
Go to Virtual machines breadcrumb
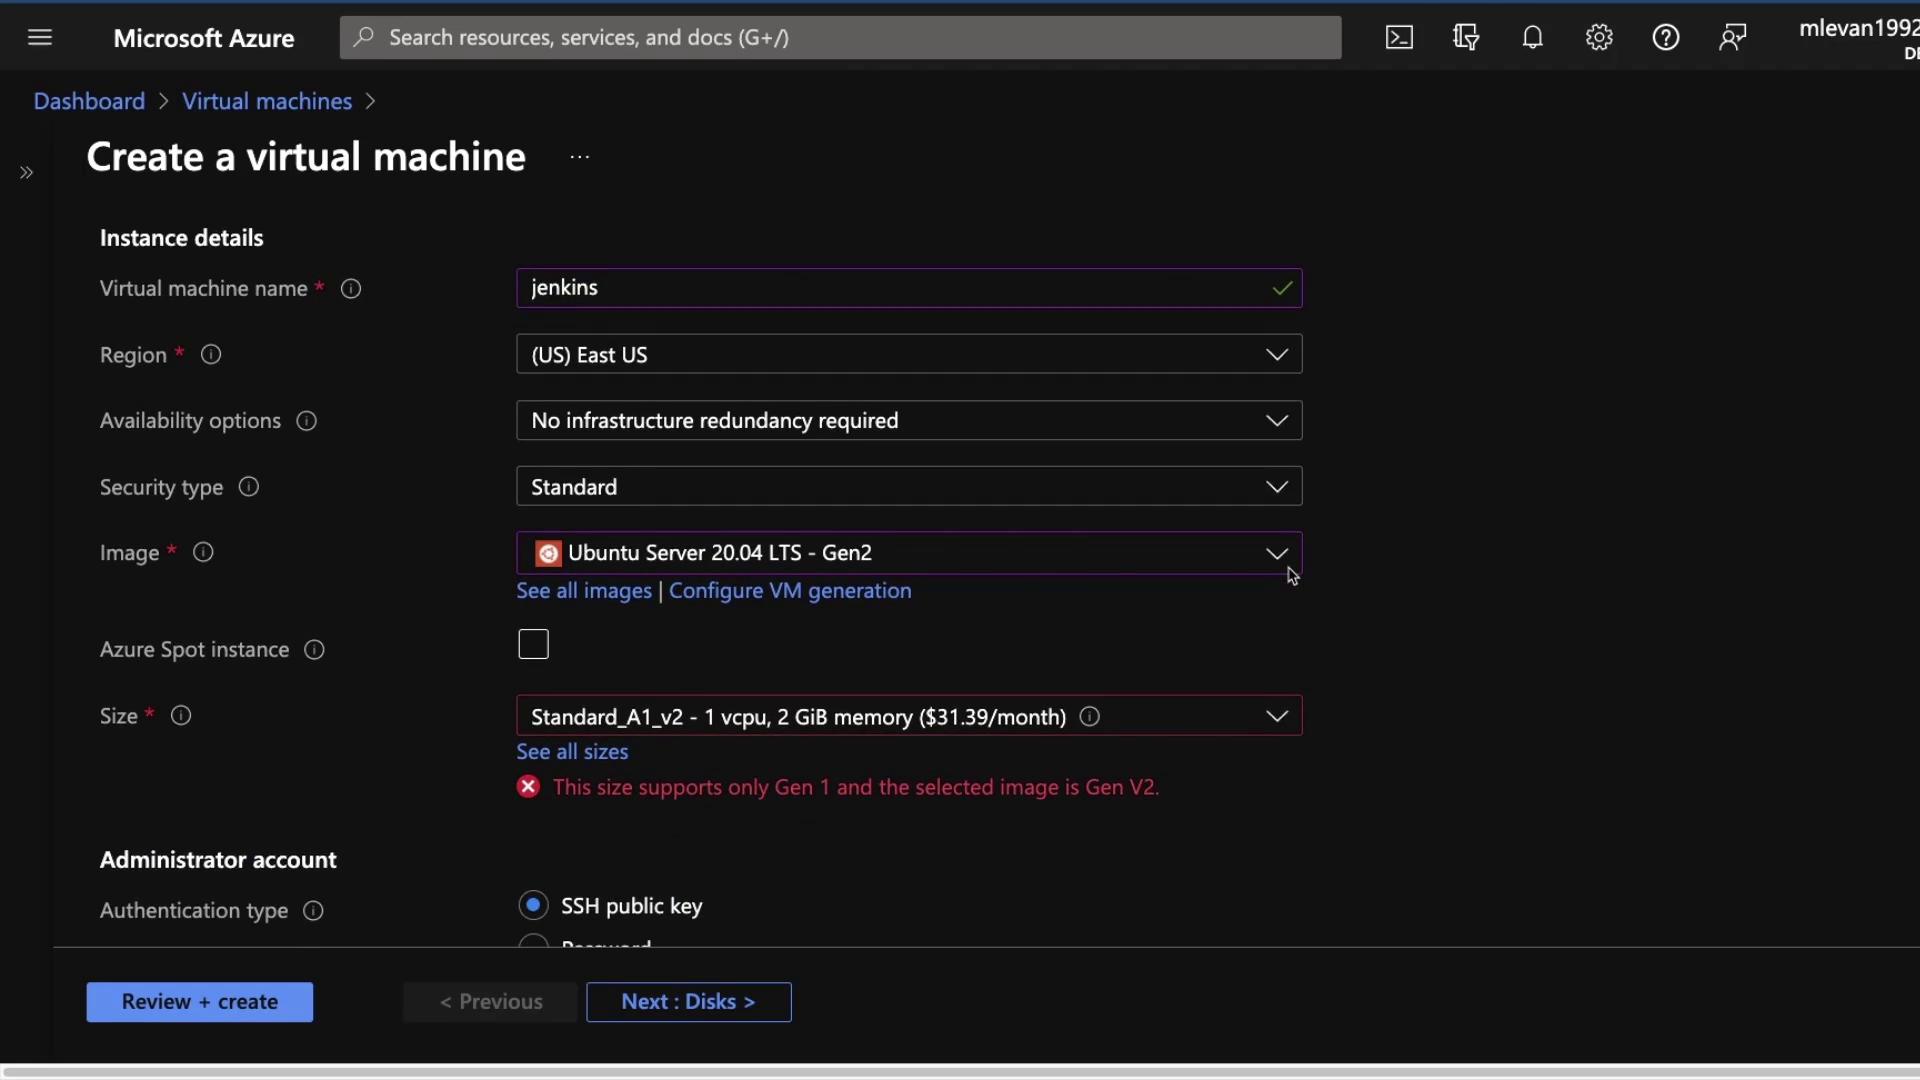[x=267, y=102]
